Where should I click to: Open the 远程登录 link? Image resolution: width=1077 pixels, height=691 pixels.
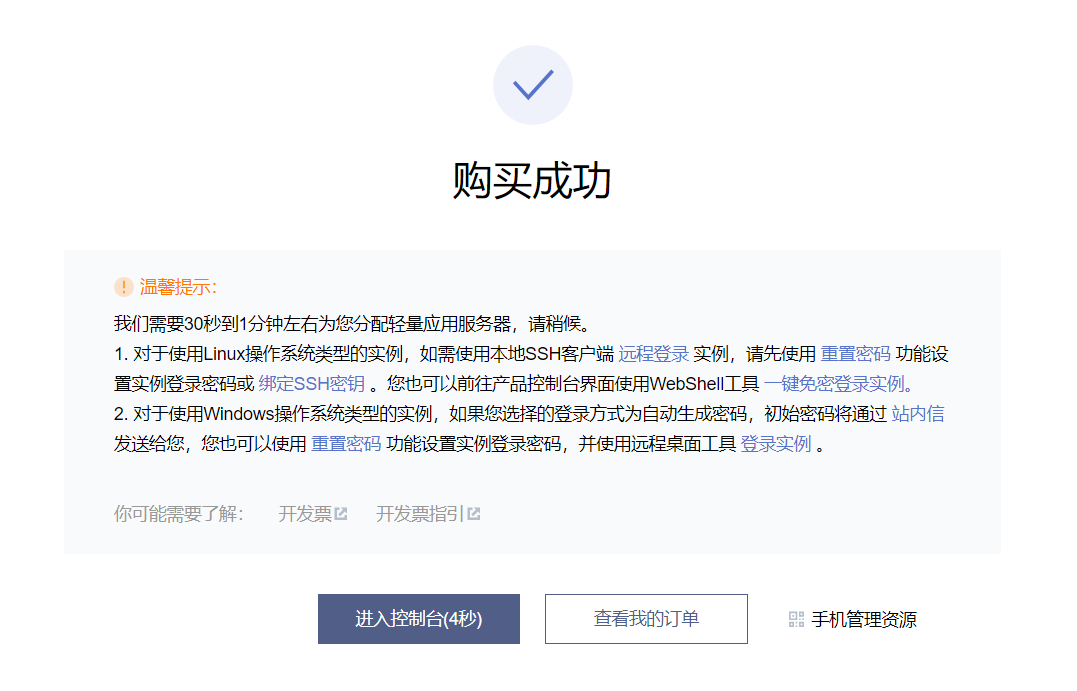[653, 354]
